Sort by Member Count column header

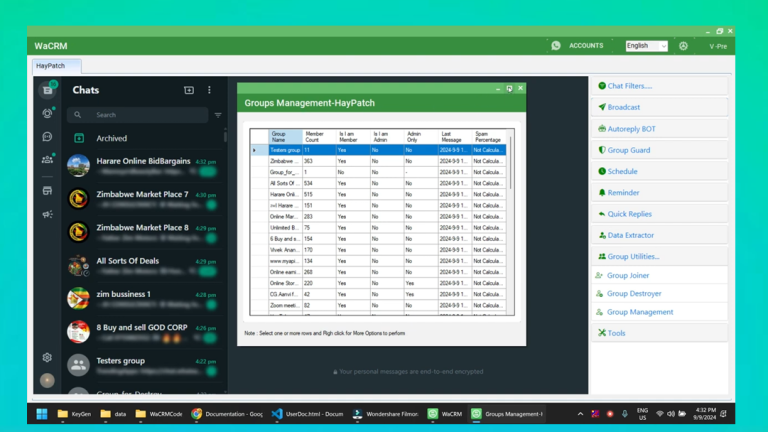tap(318, 137)
